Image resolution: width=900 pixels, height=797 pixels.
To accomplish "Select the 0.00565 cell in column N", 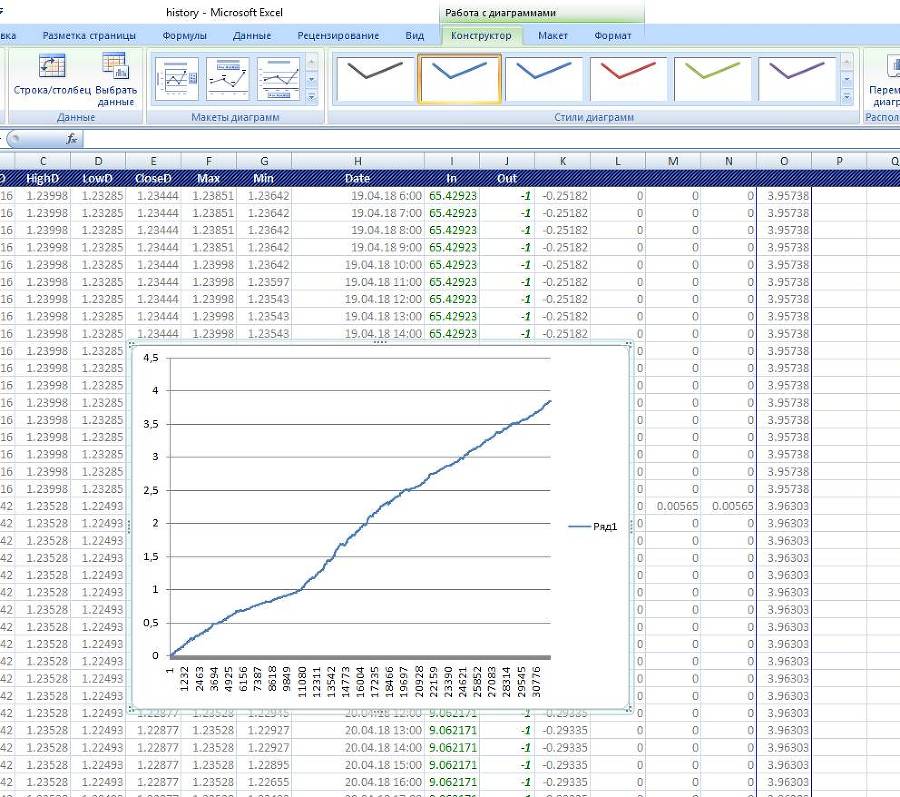I will (x=728, y=506).
